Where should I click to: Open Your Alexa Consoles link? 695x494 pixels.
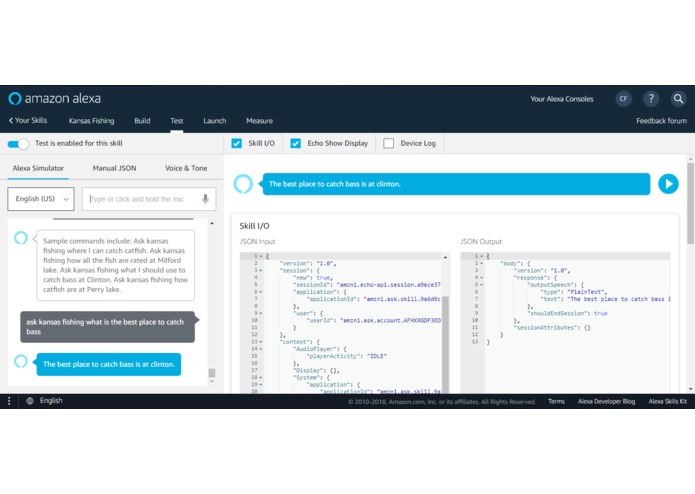tap(562, 99)
